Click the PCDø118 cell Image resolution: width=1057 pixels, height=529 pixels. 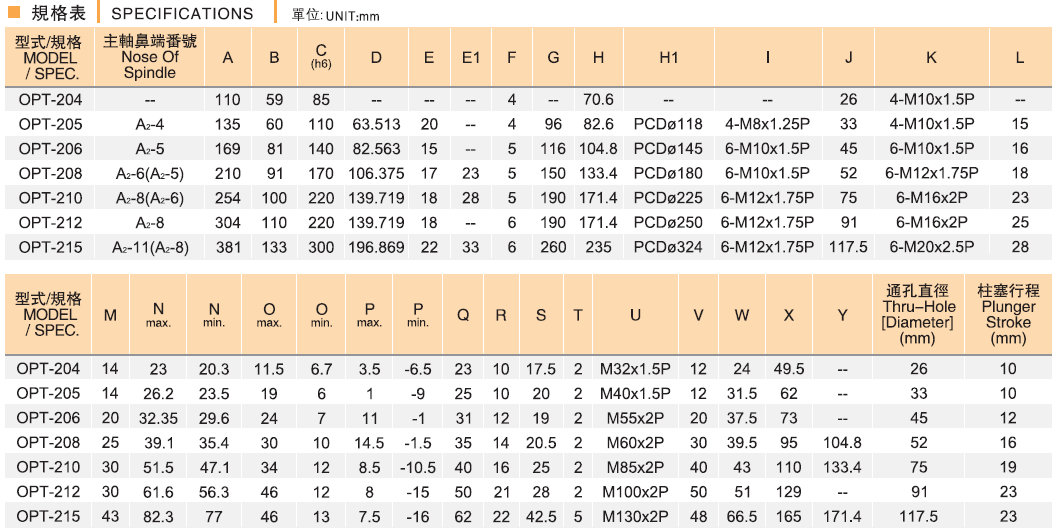click(669, 125)
